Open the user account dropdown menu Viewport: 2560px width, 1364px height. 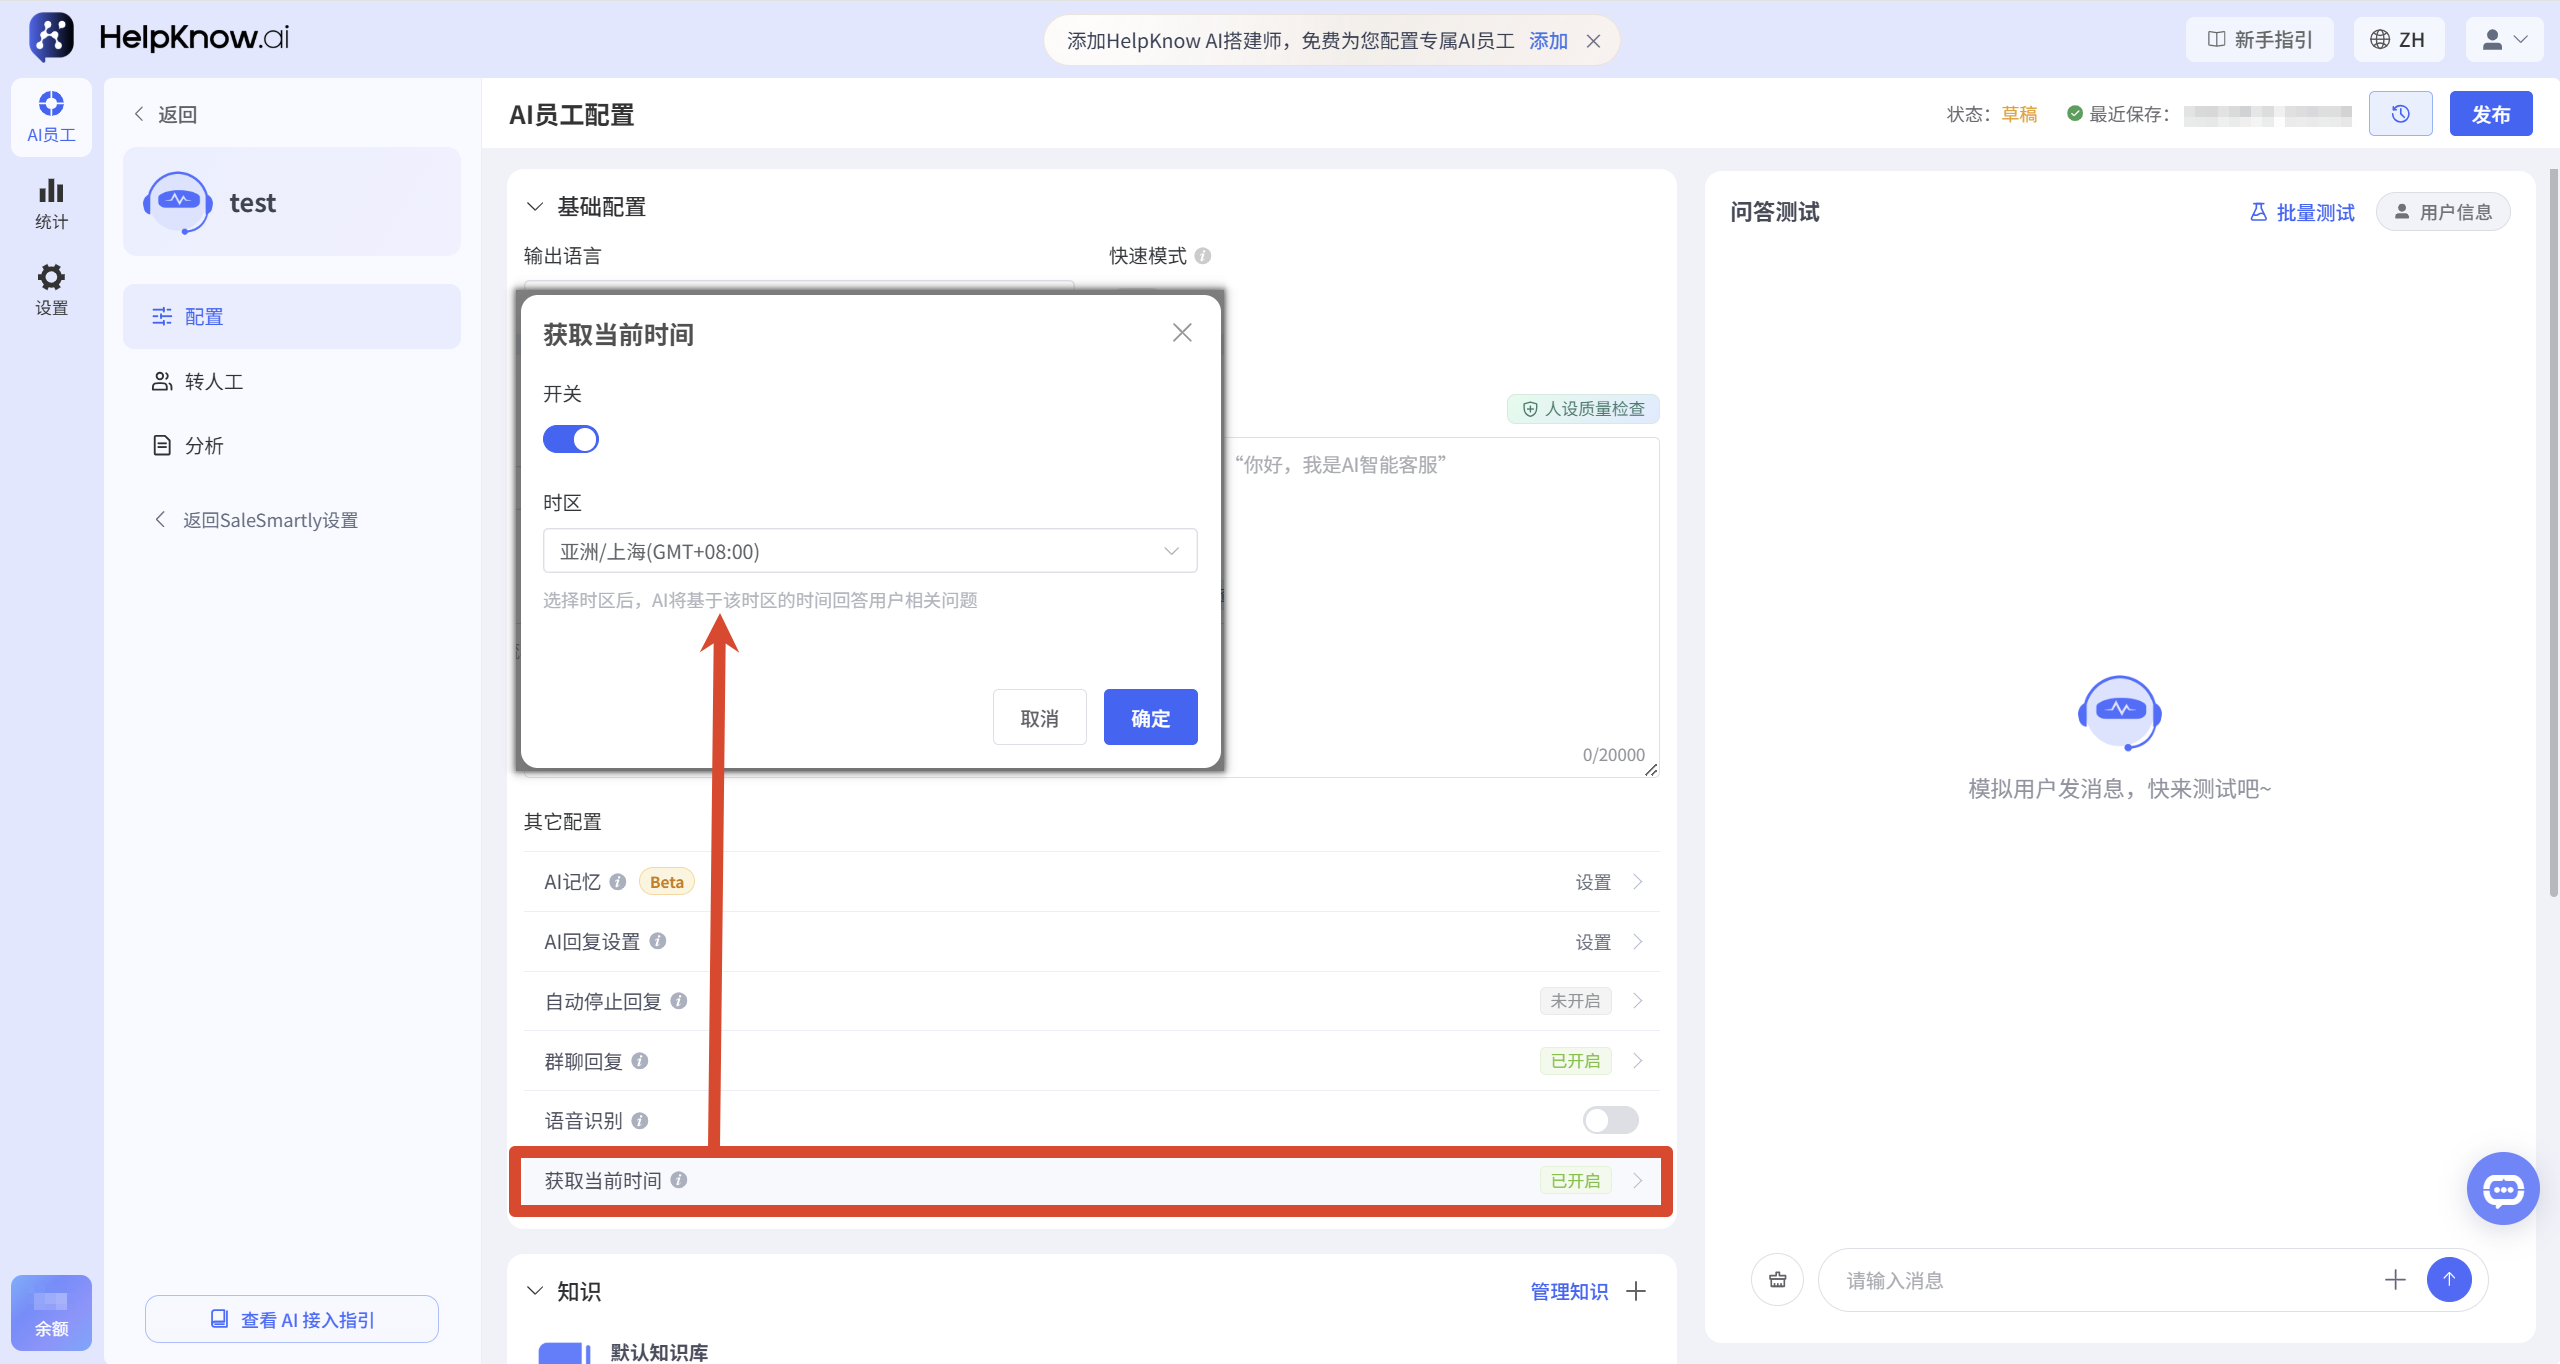click(2504, 40)
